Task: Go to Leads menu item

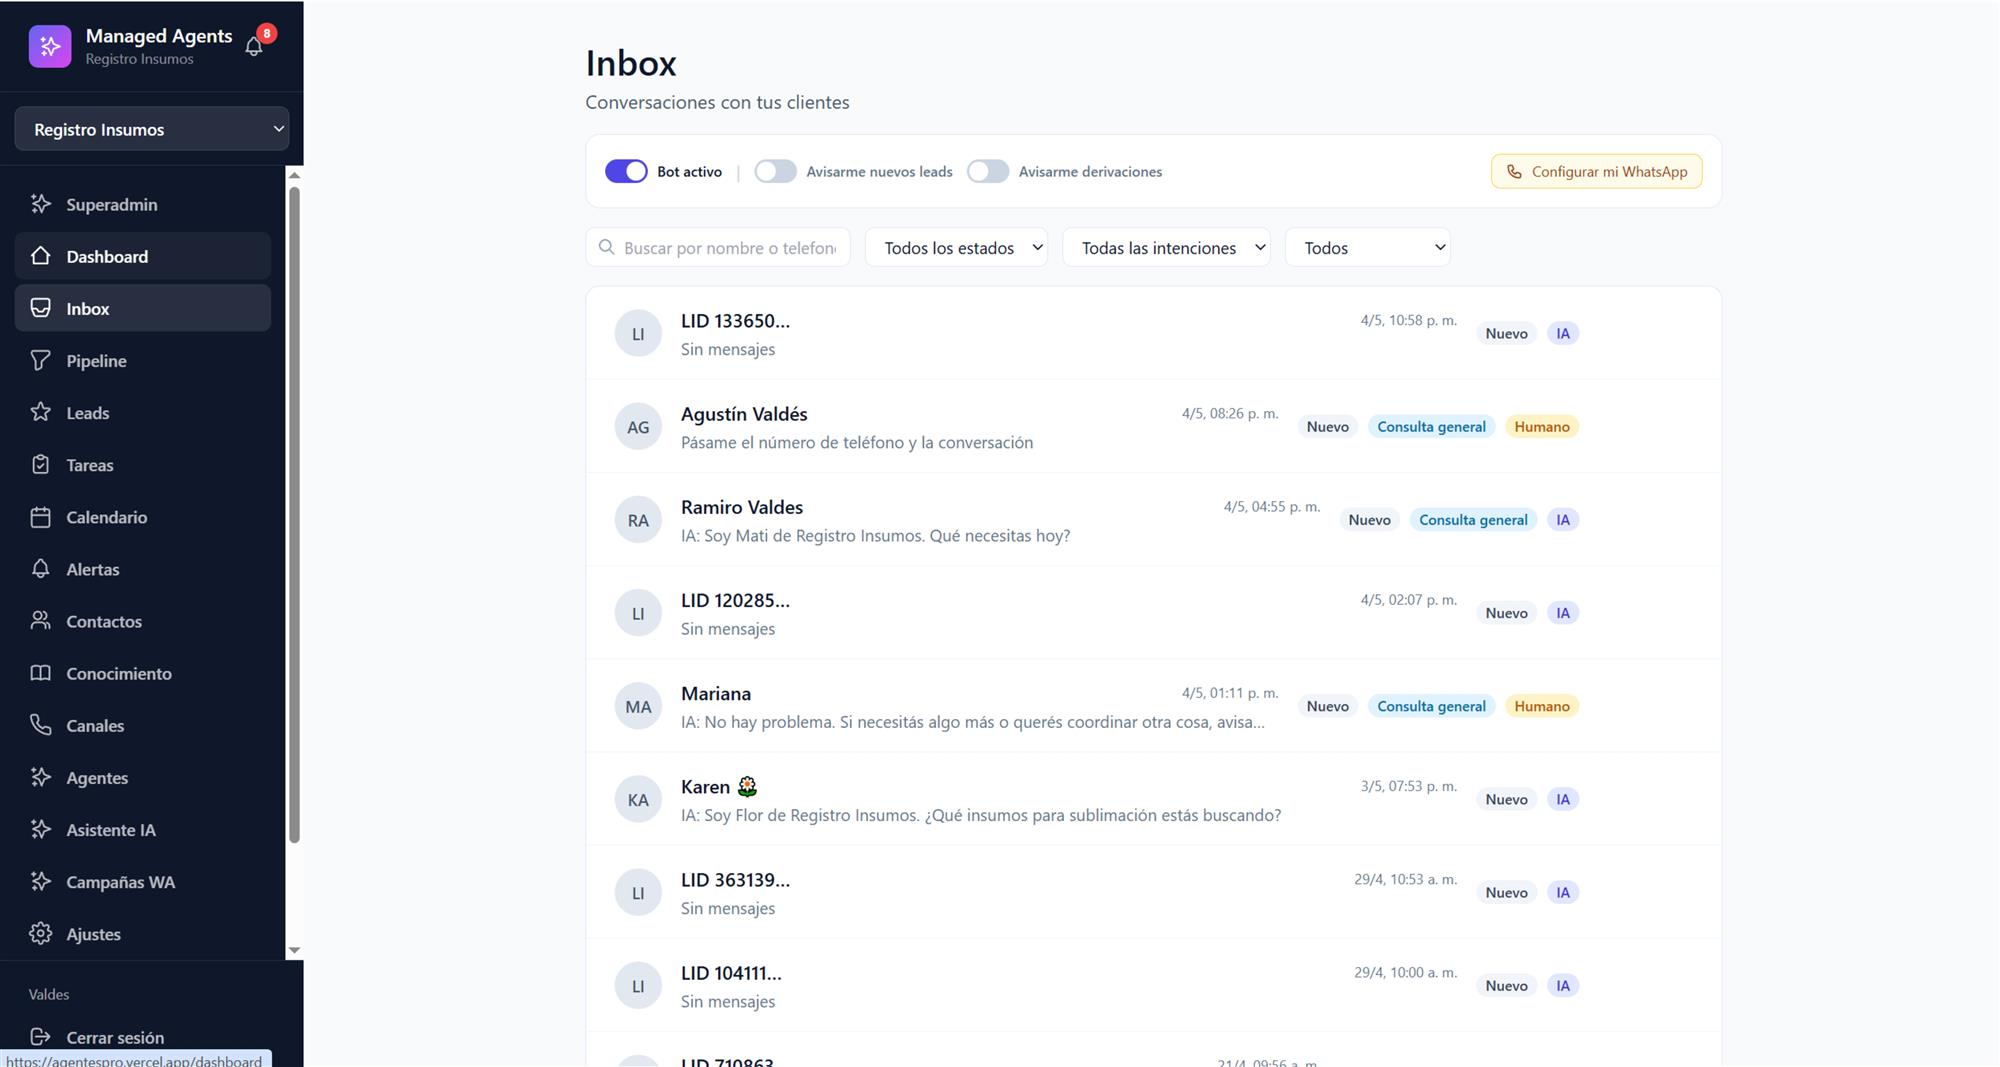Action: pos(143,412)
